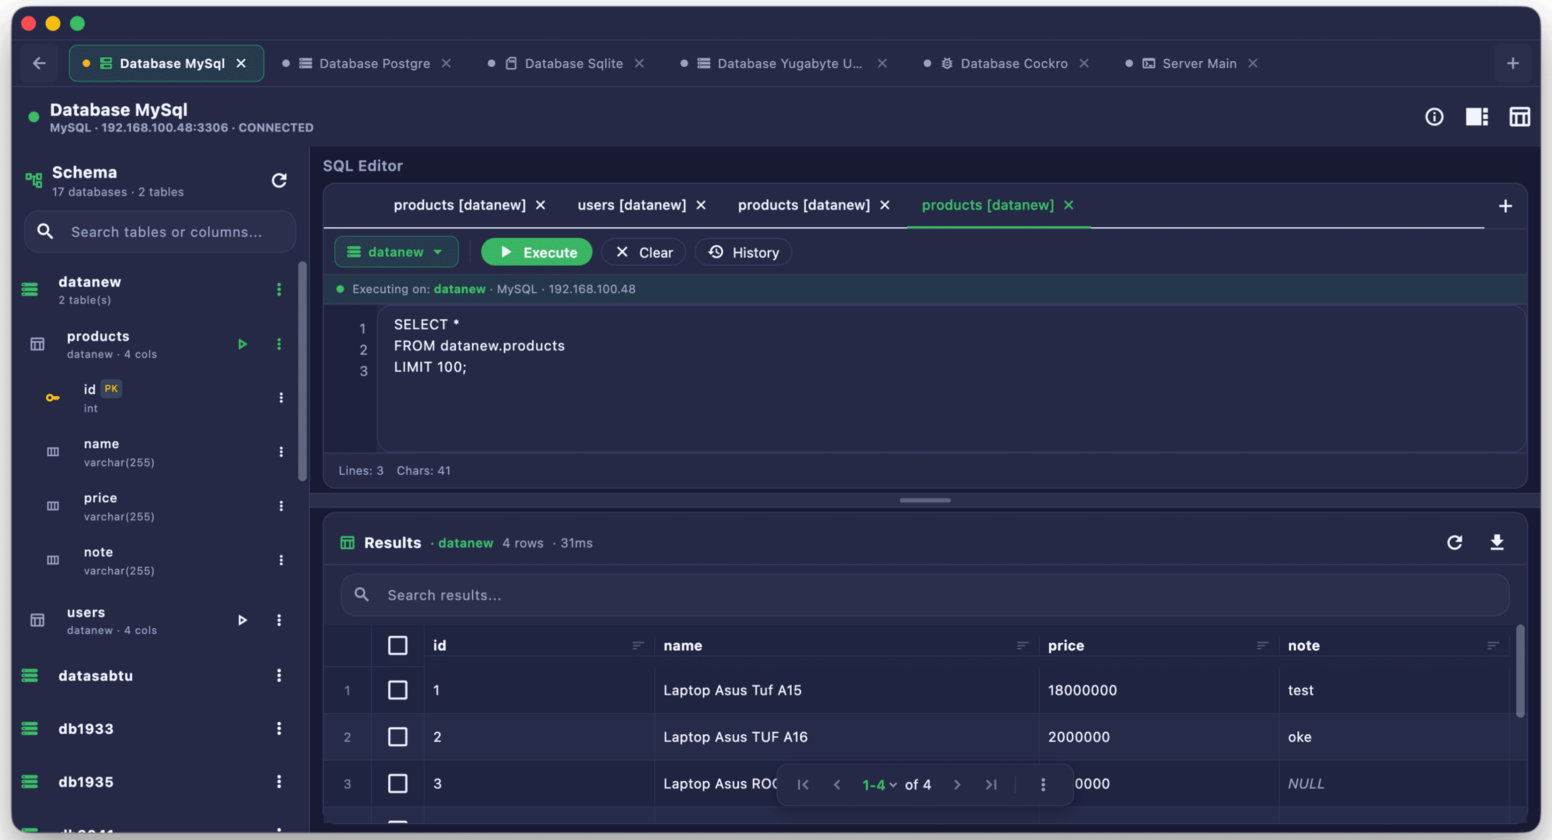Open query History
This screenshot has width=1552, height=840.
(x=743, y=252)
